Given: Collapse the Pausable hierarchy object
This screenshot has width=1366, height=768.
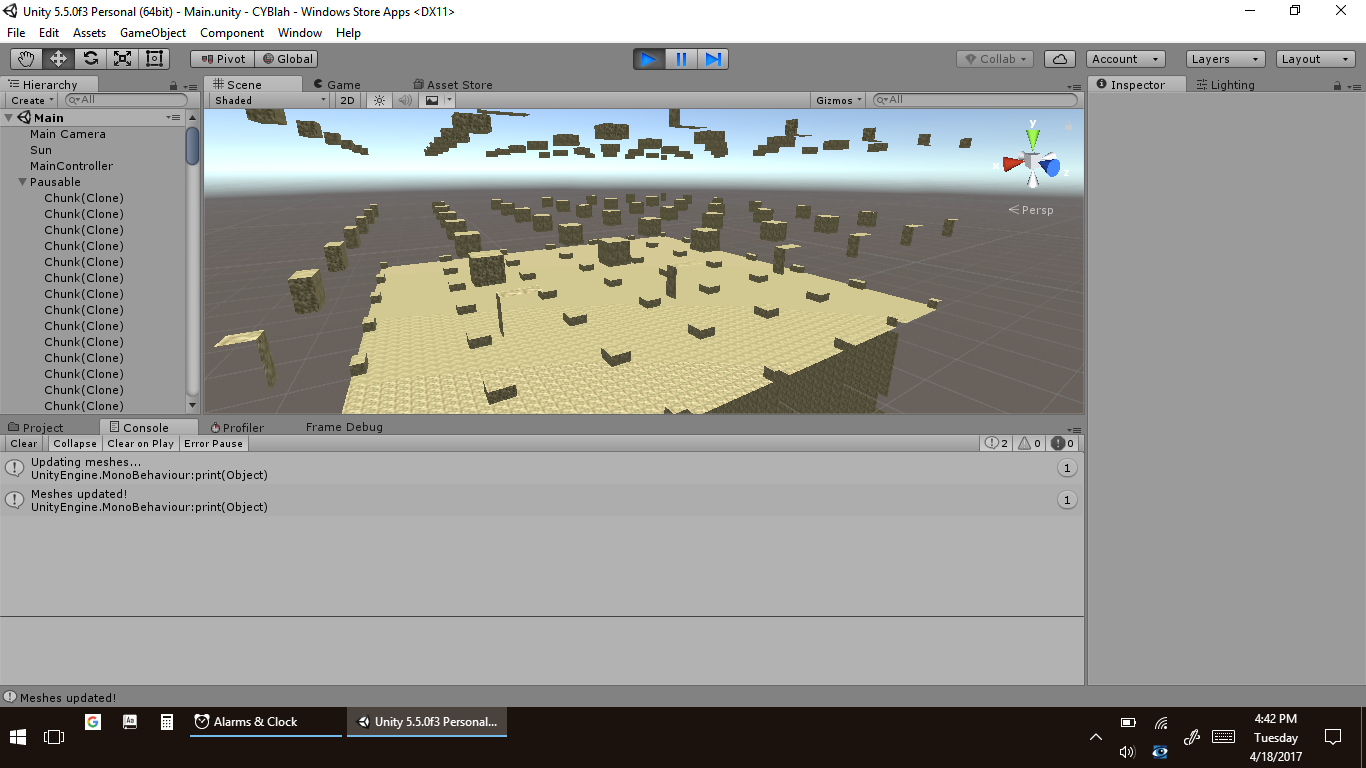Looking at the screenshot, I should point(22,182).
